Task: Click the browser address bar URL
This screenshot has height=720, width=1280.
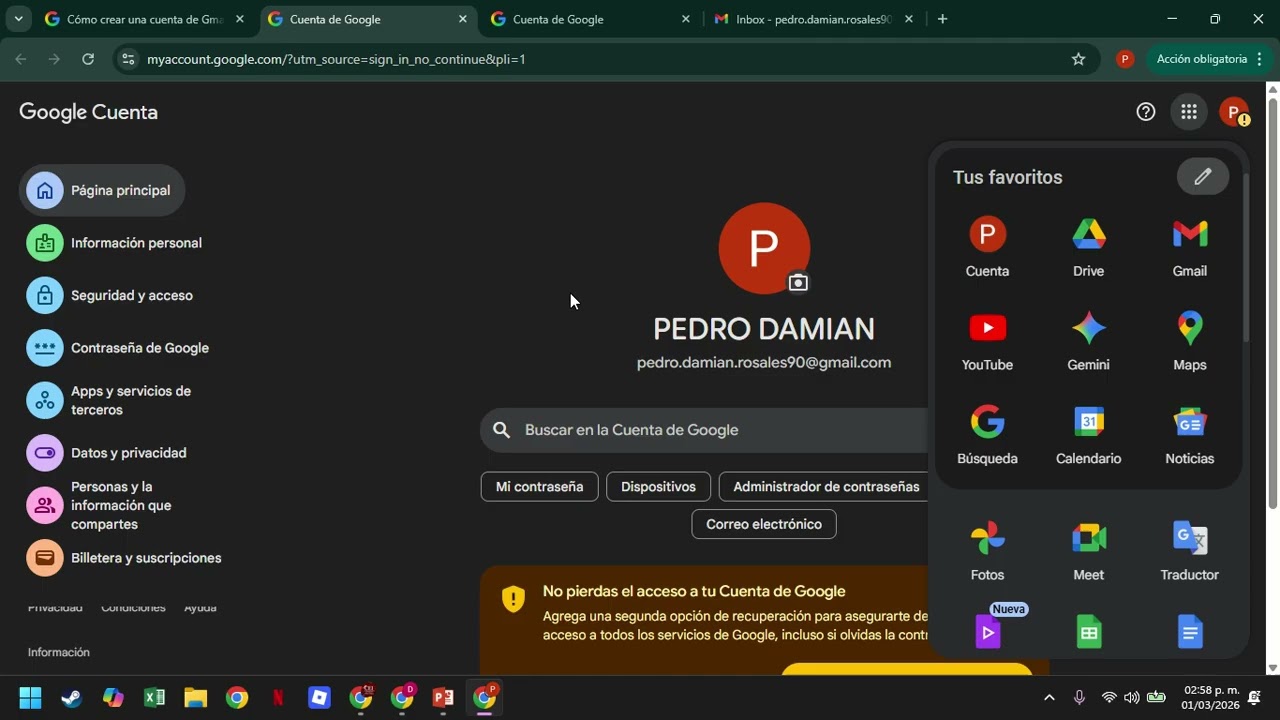Action: click(x=336, y=59)
